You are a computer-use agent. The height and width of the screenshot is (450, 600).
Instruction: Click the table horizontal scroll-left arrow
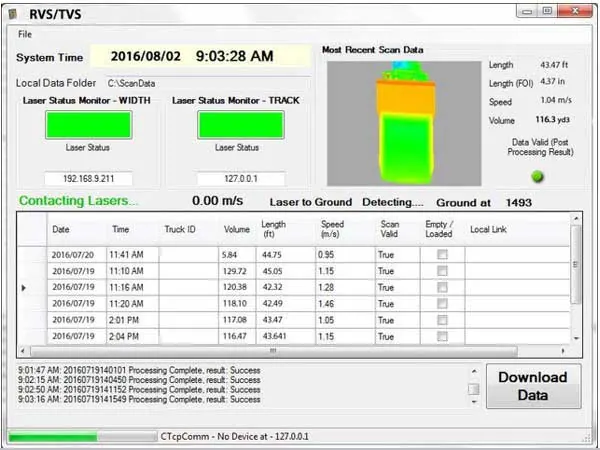pyautogui.click(x=23, y=351)
